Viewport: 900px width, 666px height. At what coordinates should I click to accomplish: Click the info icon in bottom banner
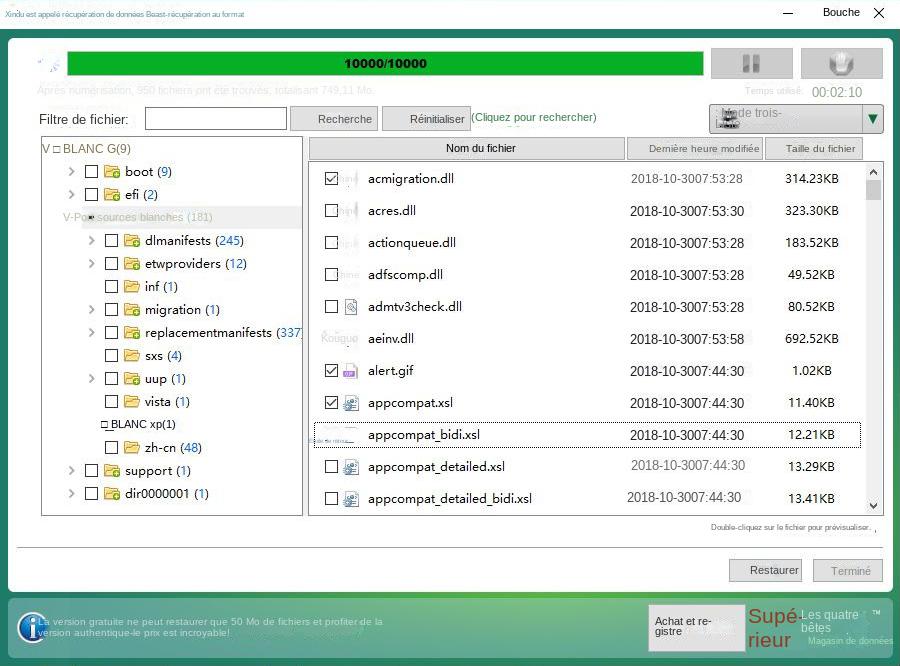click(32, 627)
